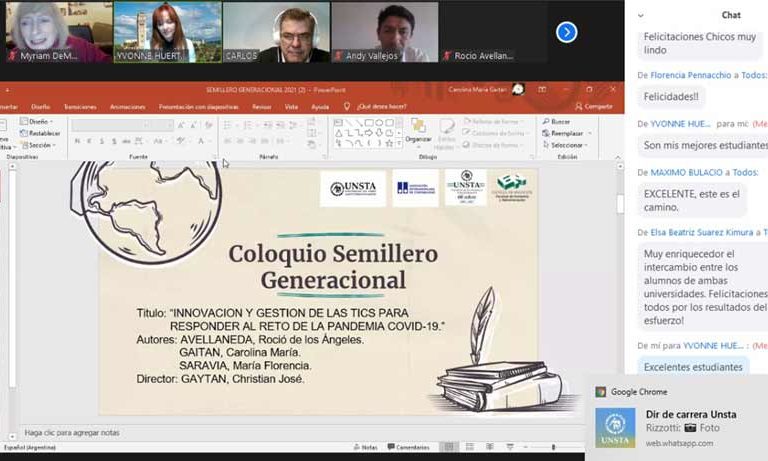Switch to slide sorter view

click(470, 447)
